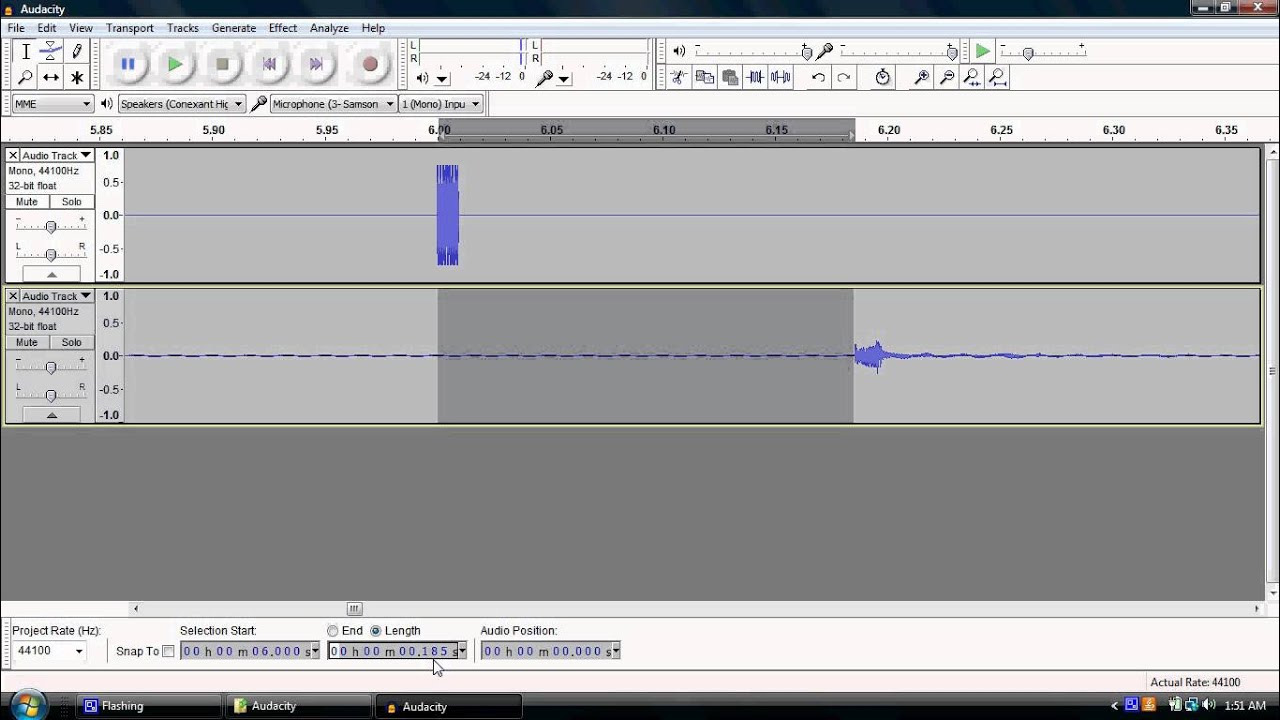Collapse the first audio track
This screenshot has width=1280, height=720.
click(51, 274)
